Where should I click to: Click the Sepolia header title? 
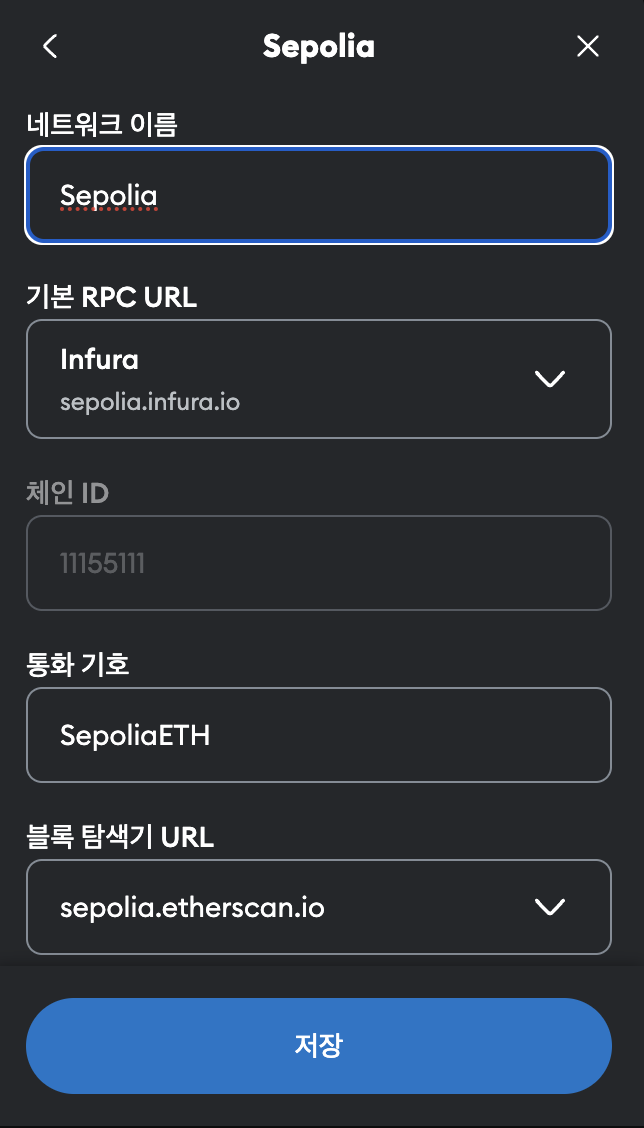tap(319, 47)
